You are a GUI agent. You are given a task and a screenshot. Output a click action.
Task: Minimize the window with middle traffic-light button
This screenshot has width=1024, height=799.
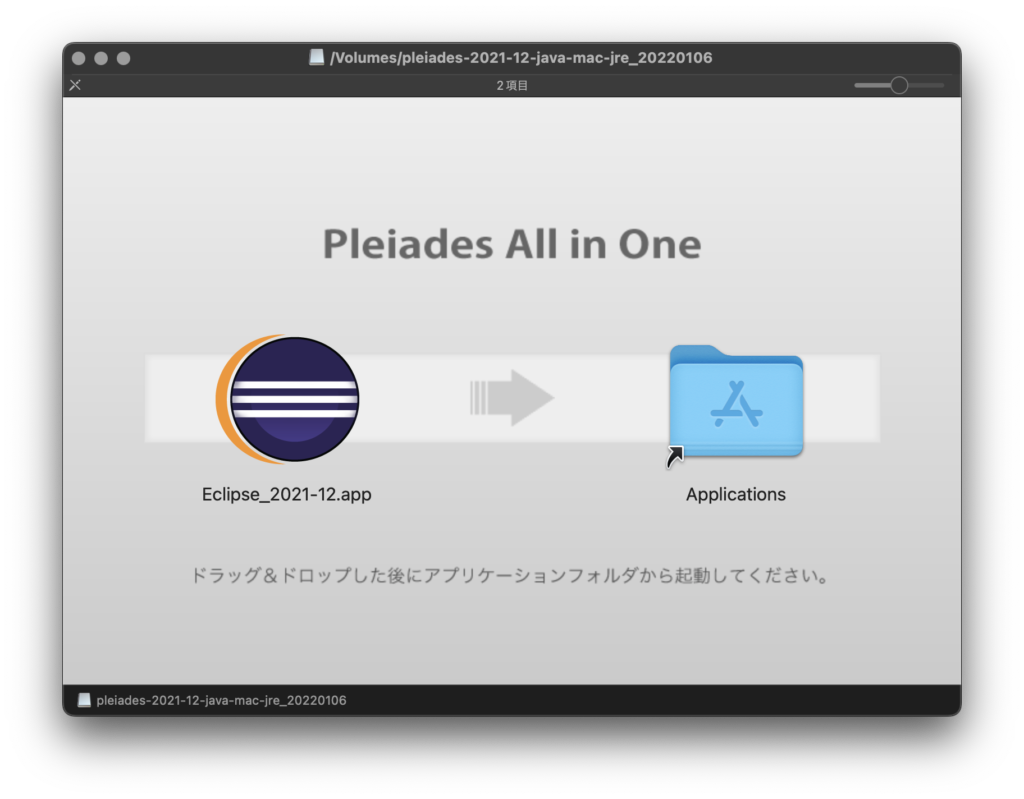[101, 58]
